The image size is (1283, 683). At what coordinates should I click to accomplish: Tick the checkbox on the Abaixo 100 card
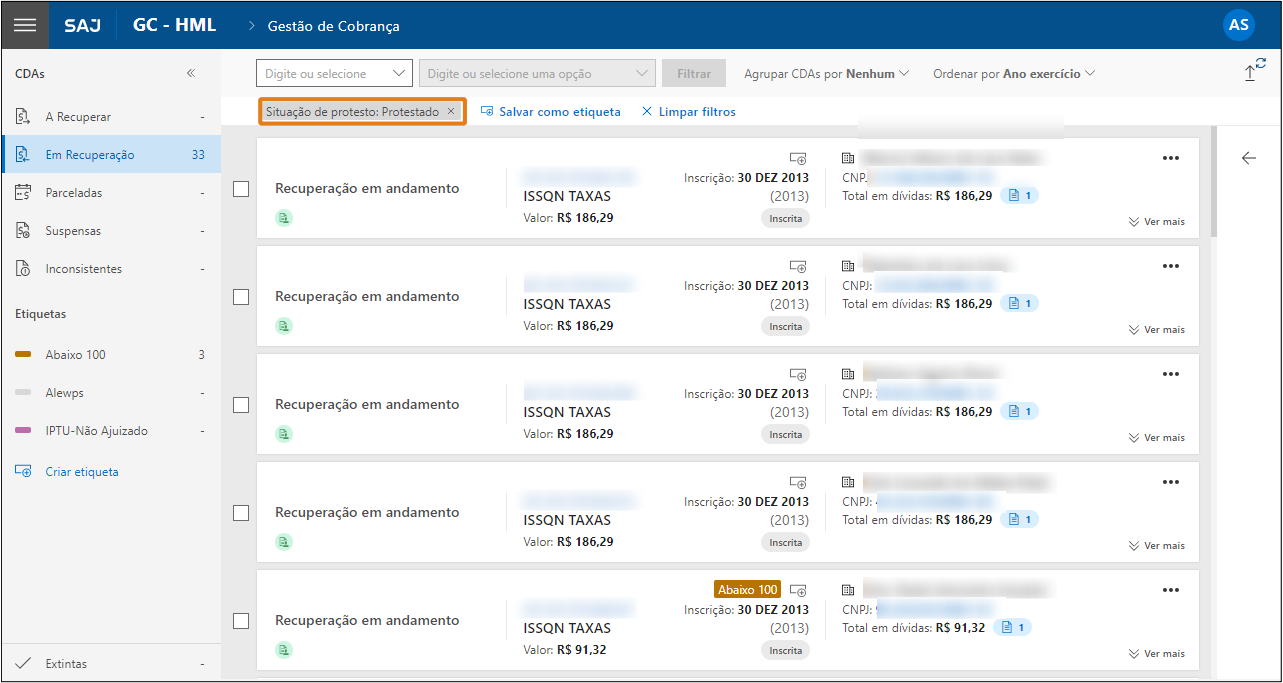tap(241, 621)
